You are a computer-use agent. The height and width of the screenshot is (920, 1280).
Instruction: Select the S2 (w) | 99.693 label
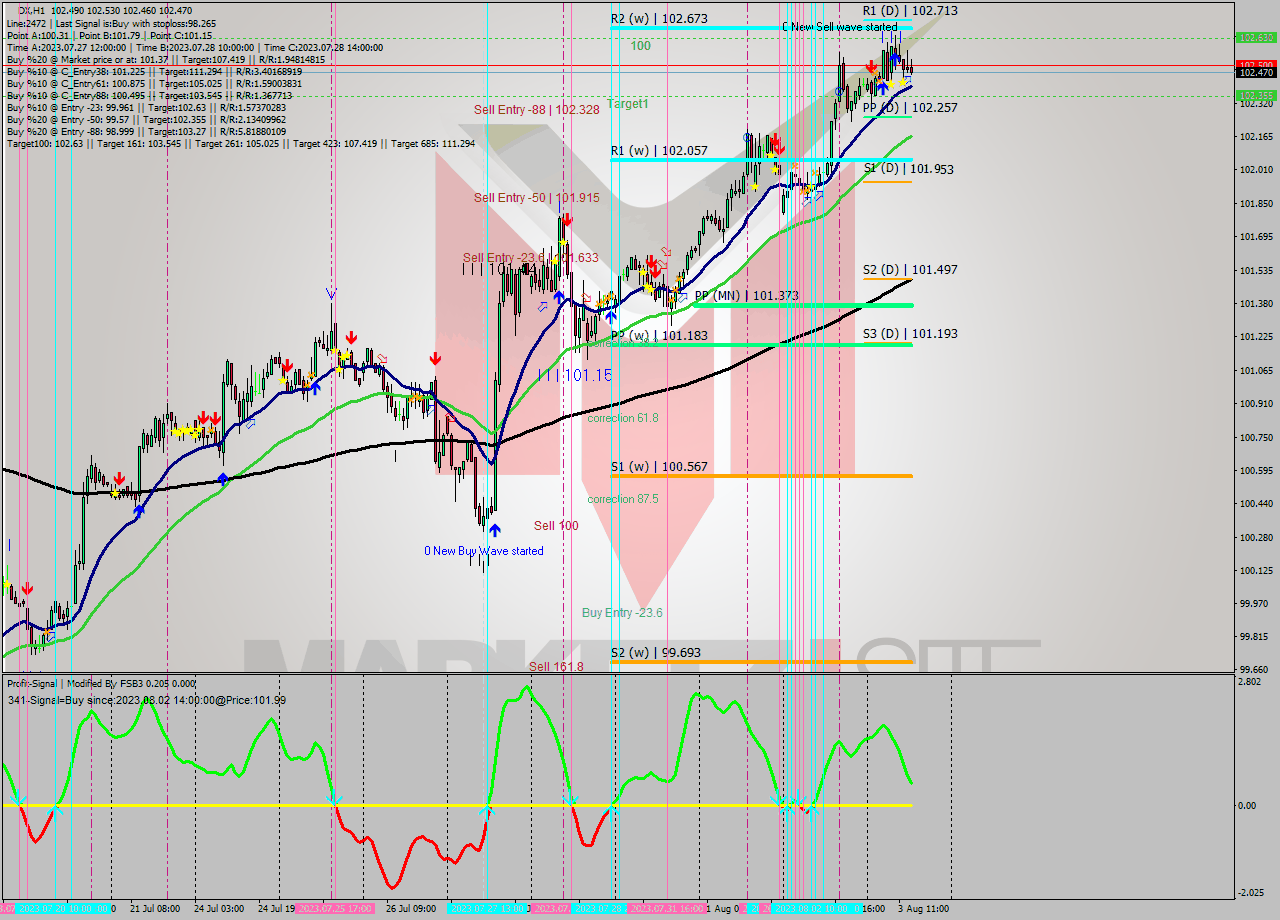656,652
